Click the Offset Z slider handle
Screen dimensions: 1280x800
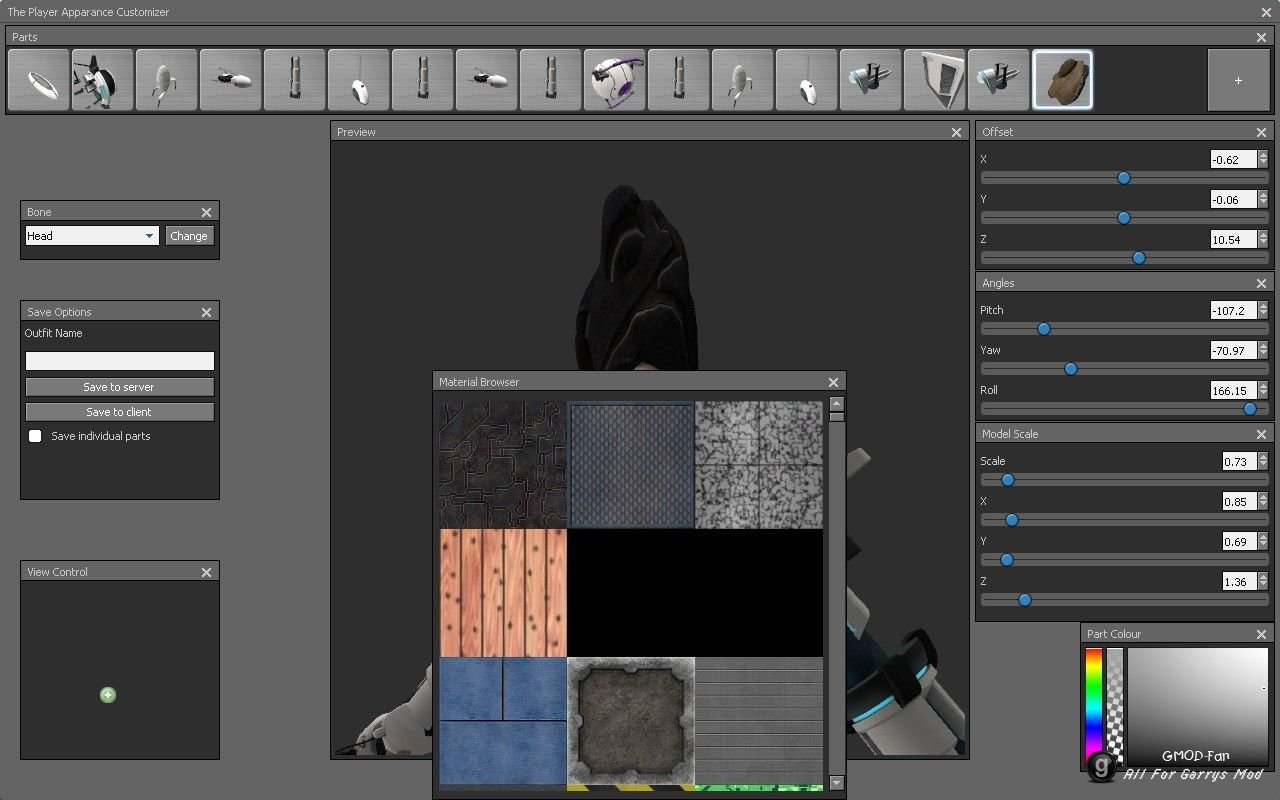(1139, 258)
